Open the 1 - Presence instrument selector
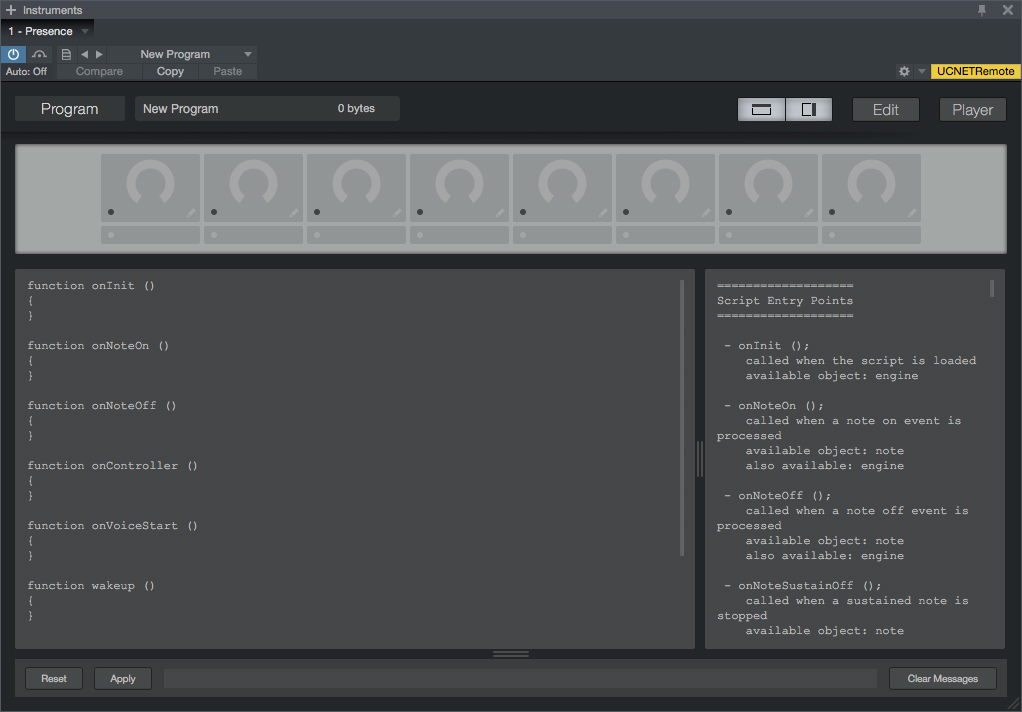The width and height of the screenshot is (1022, 712). point(47,30)
